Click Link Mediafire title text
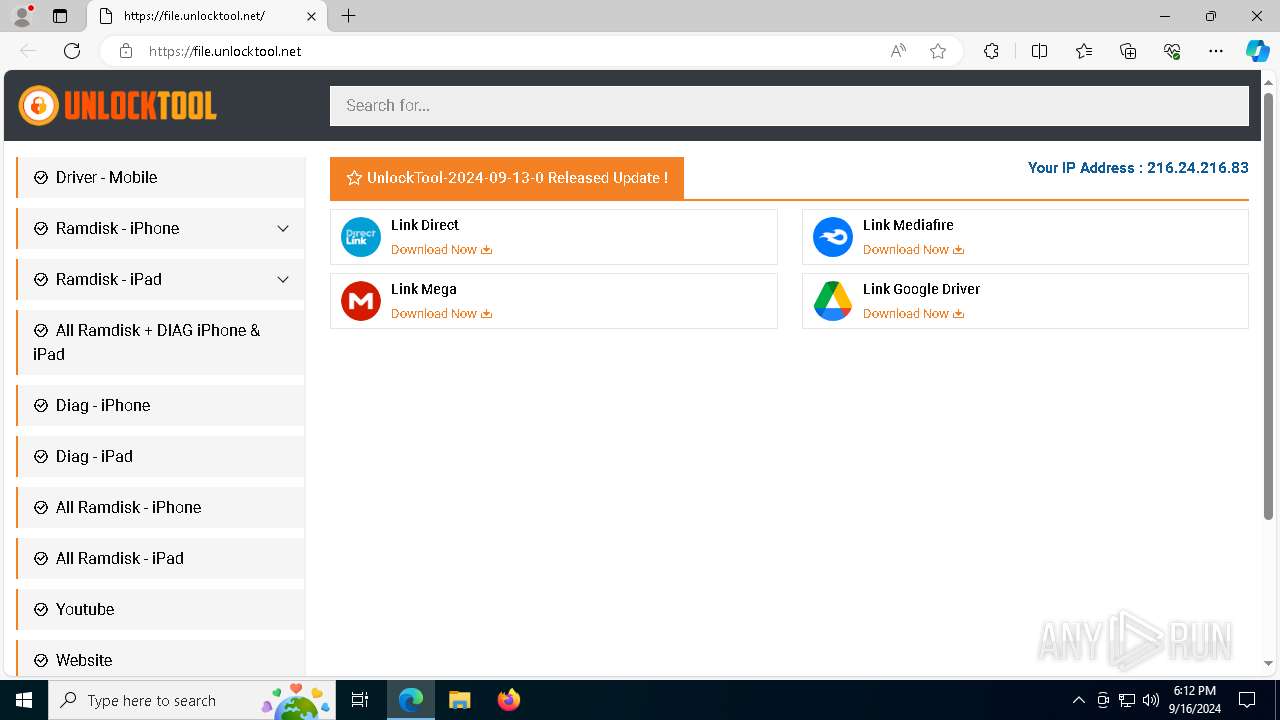This screenshot has height=720, width=1280. click(908, 225)
